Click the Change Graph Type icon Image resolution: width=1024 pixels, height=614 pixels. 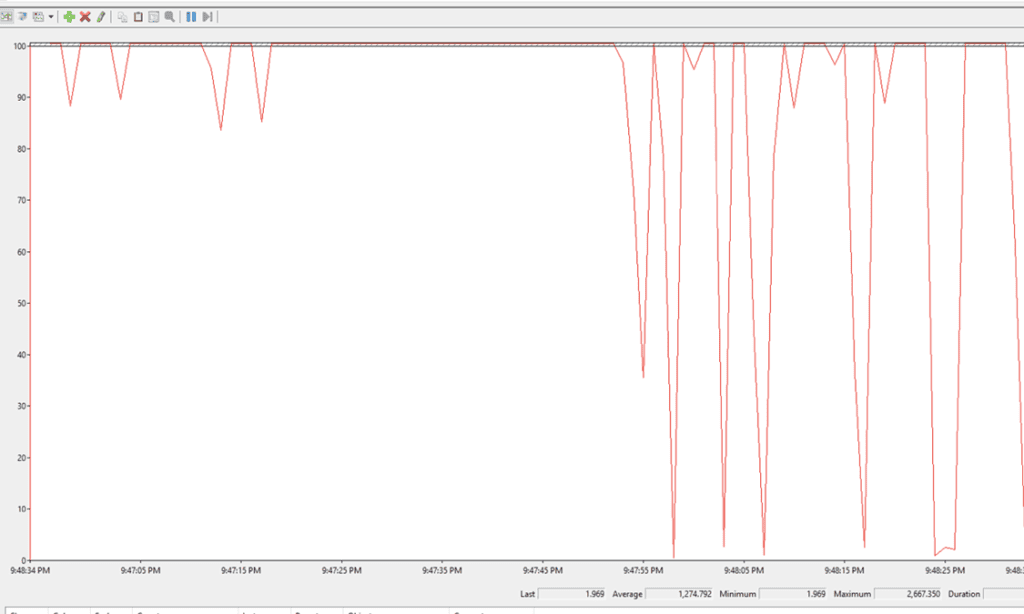coord(39,16)
